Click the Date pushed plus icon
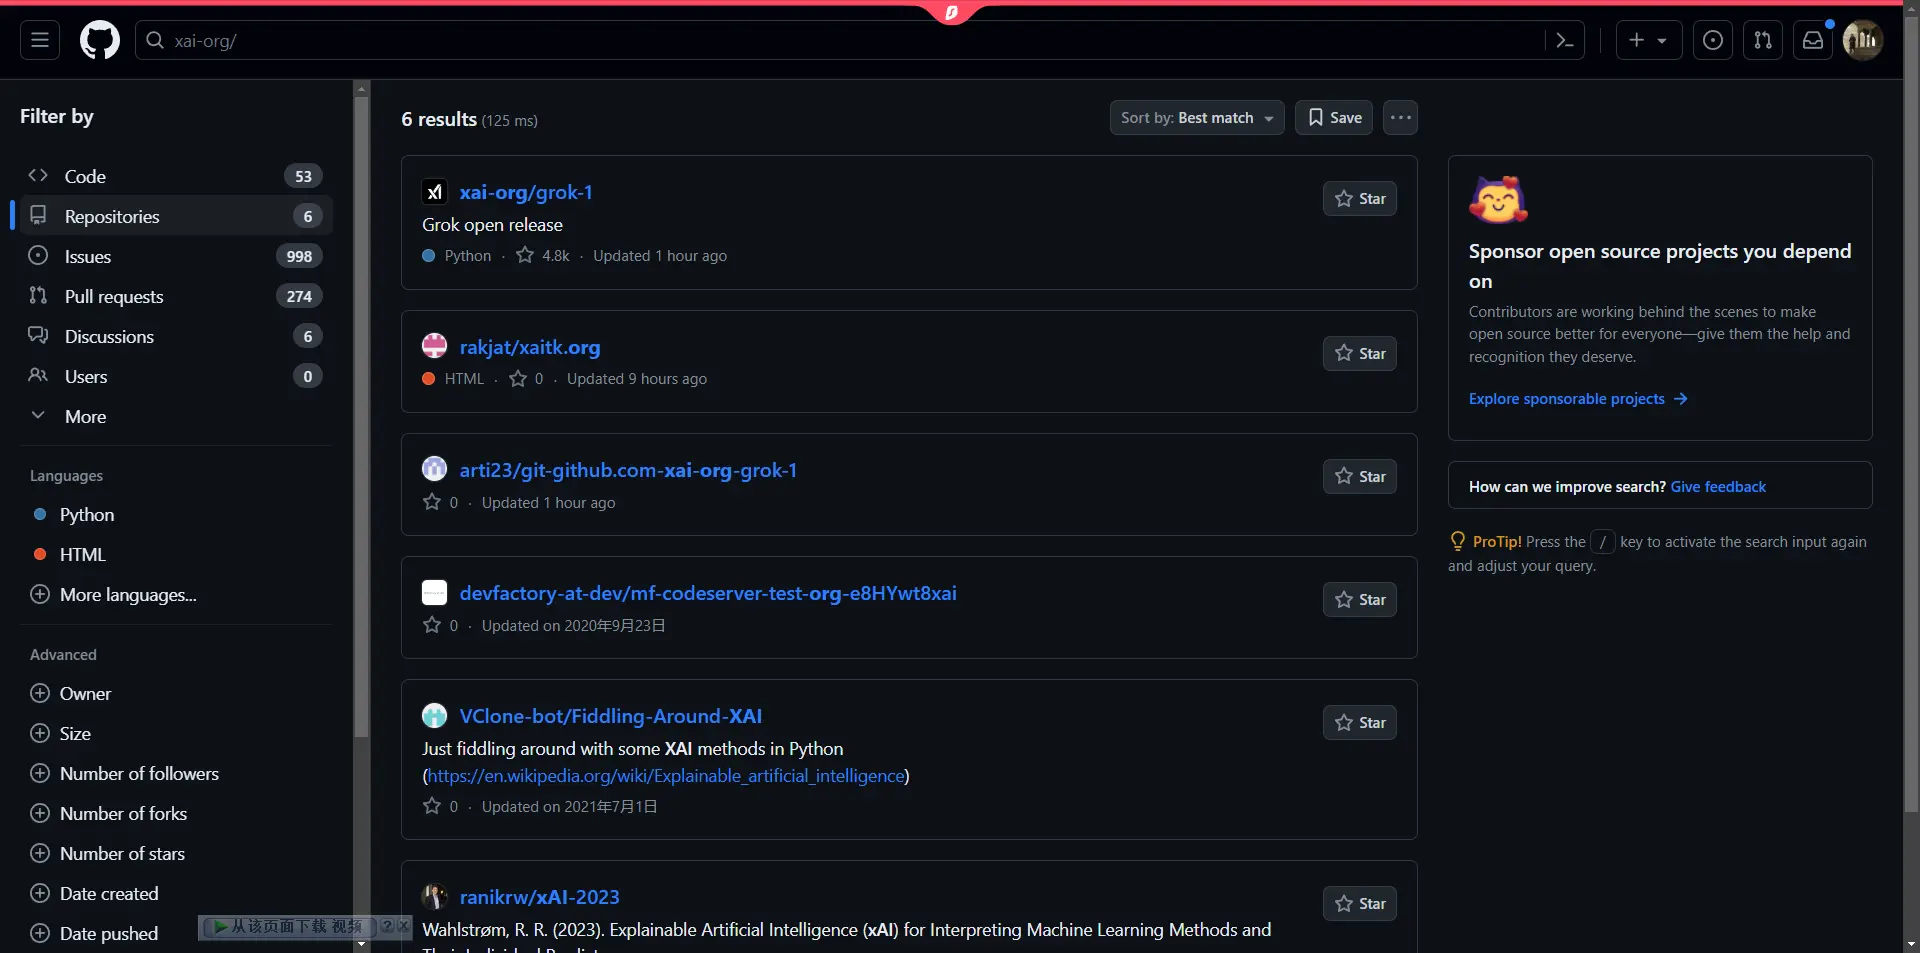1920x953 pixels. click(40, 933)
